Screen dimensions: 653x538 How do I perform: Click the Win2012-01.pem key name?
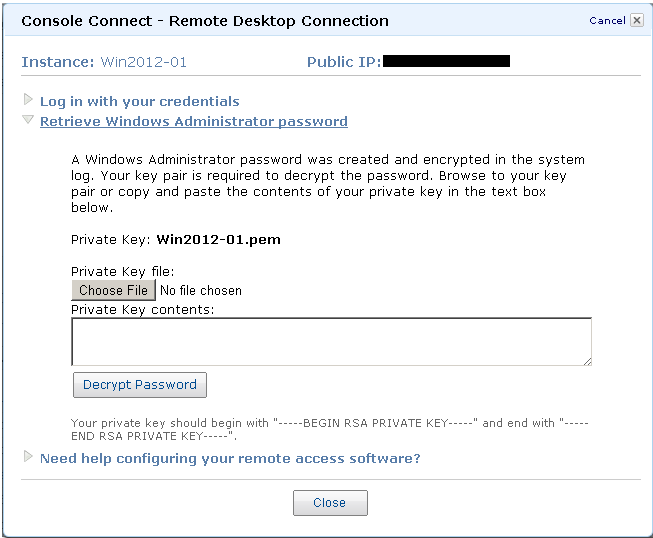[218, 240]
